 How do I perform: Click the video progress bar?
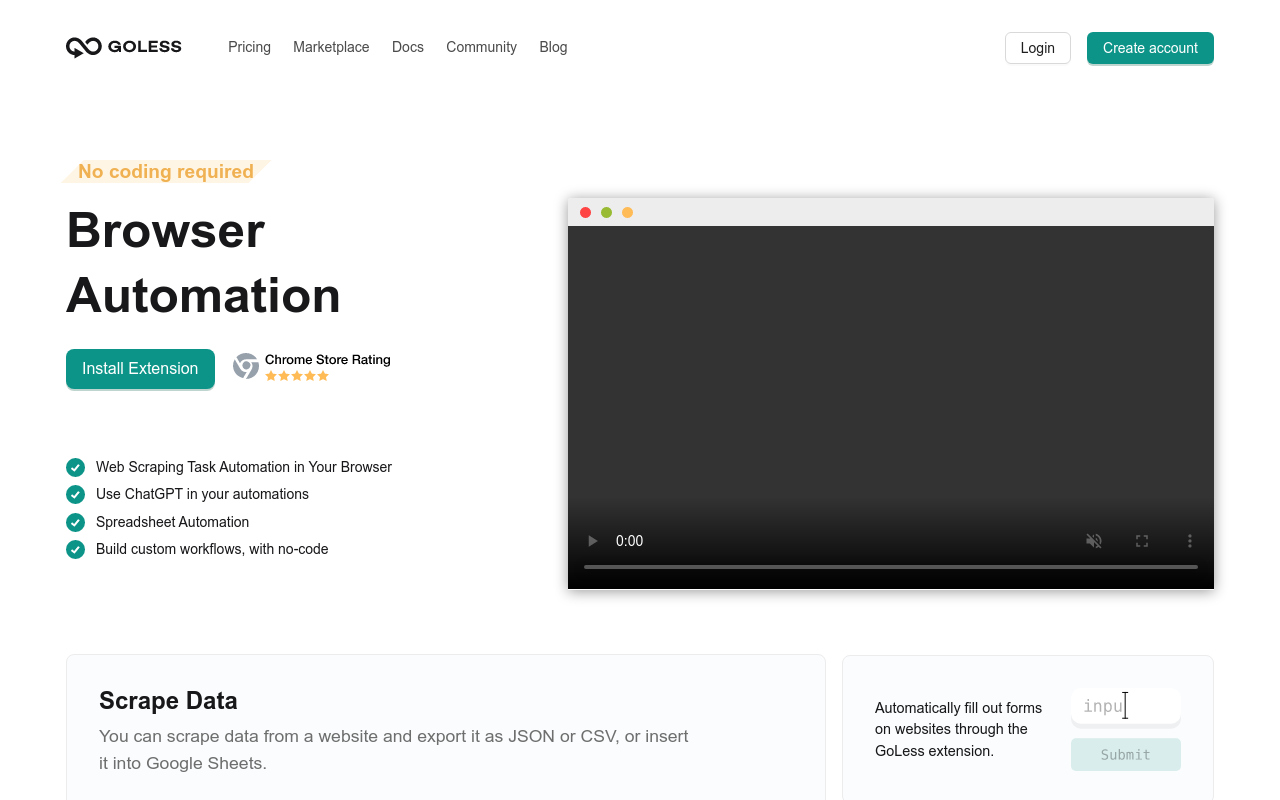click(x=891, y=567)
